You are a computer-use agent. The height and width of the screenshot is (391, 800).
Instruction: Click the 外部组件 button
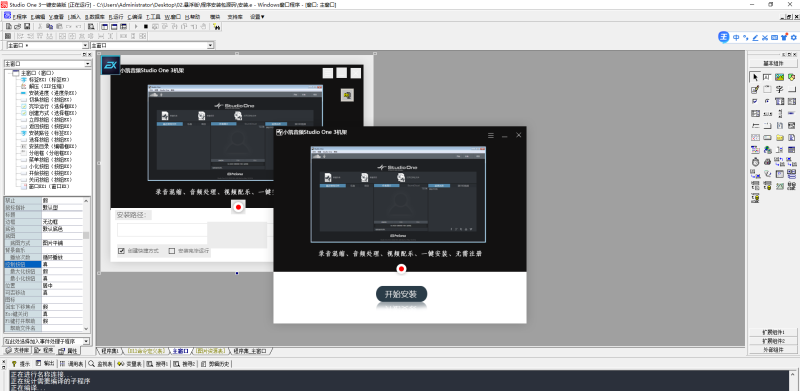(x=773, y=350)
